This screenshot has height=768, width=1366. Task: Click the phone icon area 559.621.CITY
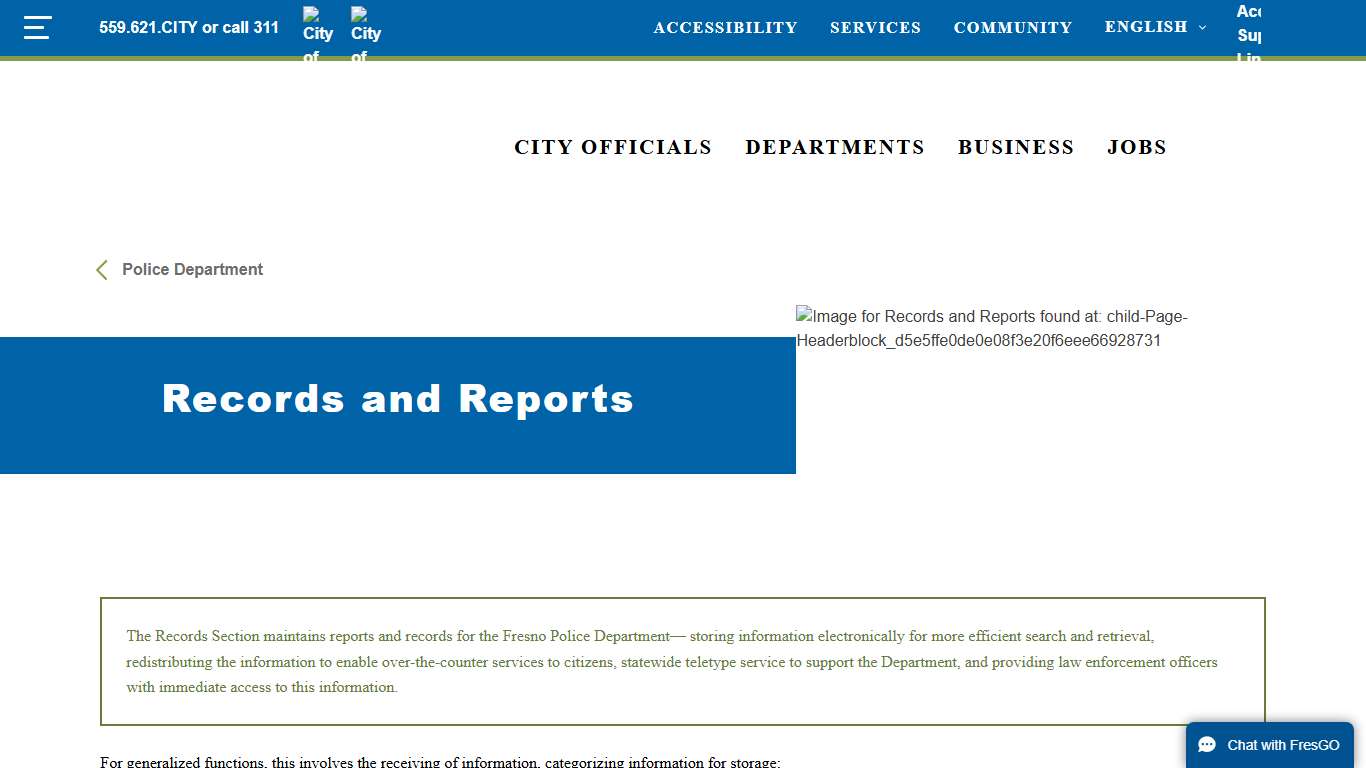coord(188,27)
